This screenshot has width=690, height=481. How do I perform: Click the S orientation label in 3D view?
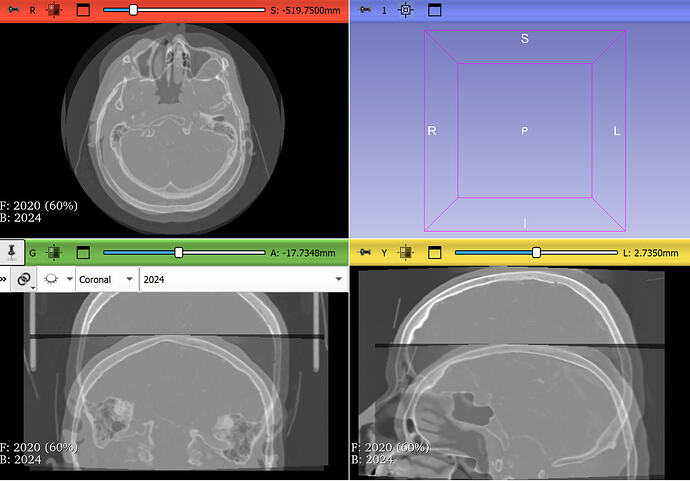[x=524, y=39]
